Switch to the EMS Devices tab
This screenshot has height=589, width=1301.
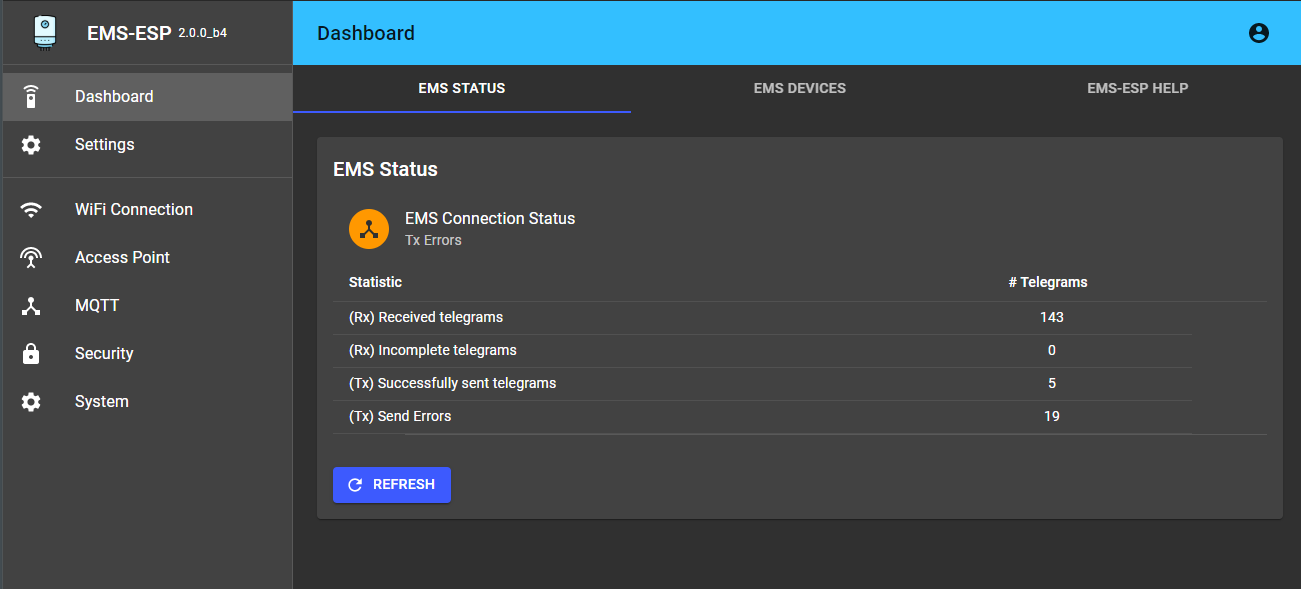tap(799, 88)
